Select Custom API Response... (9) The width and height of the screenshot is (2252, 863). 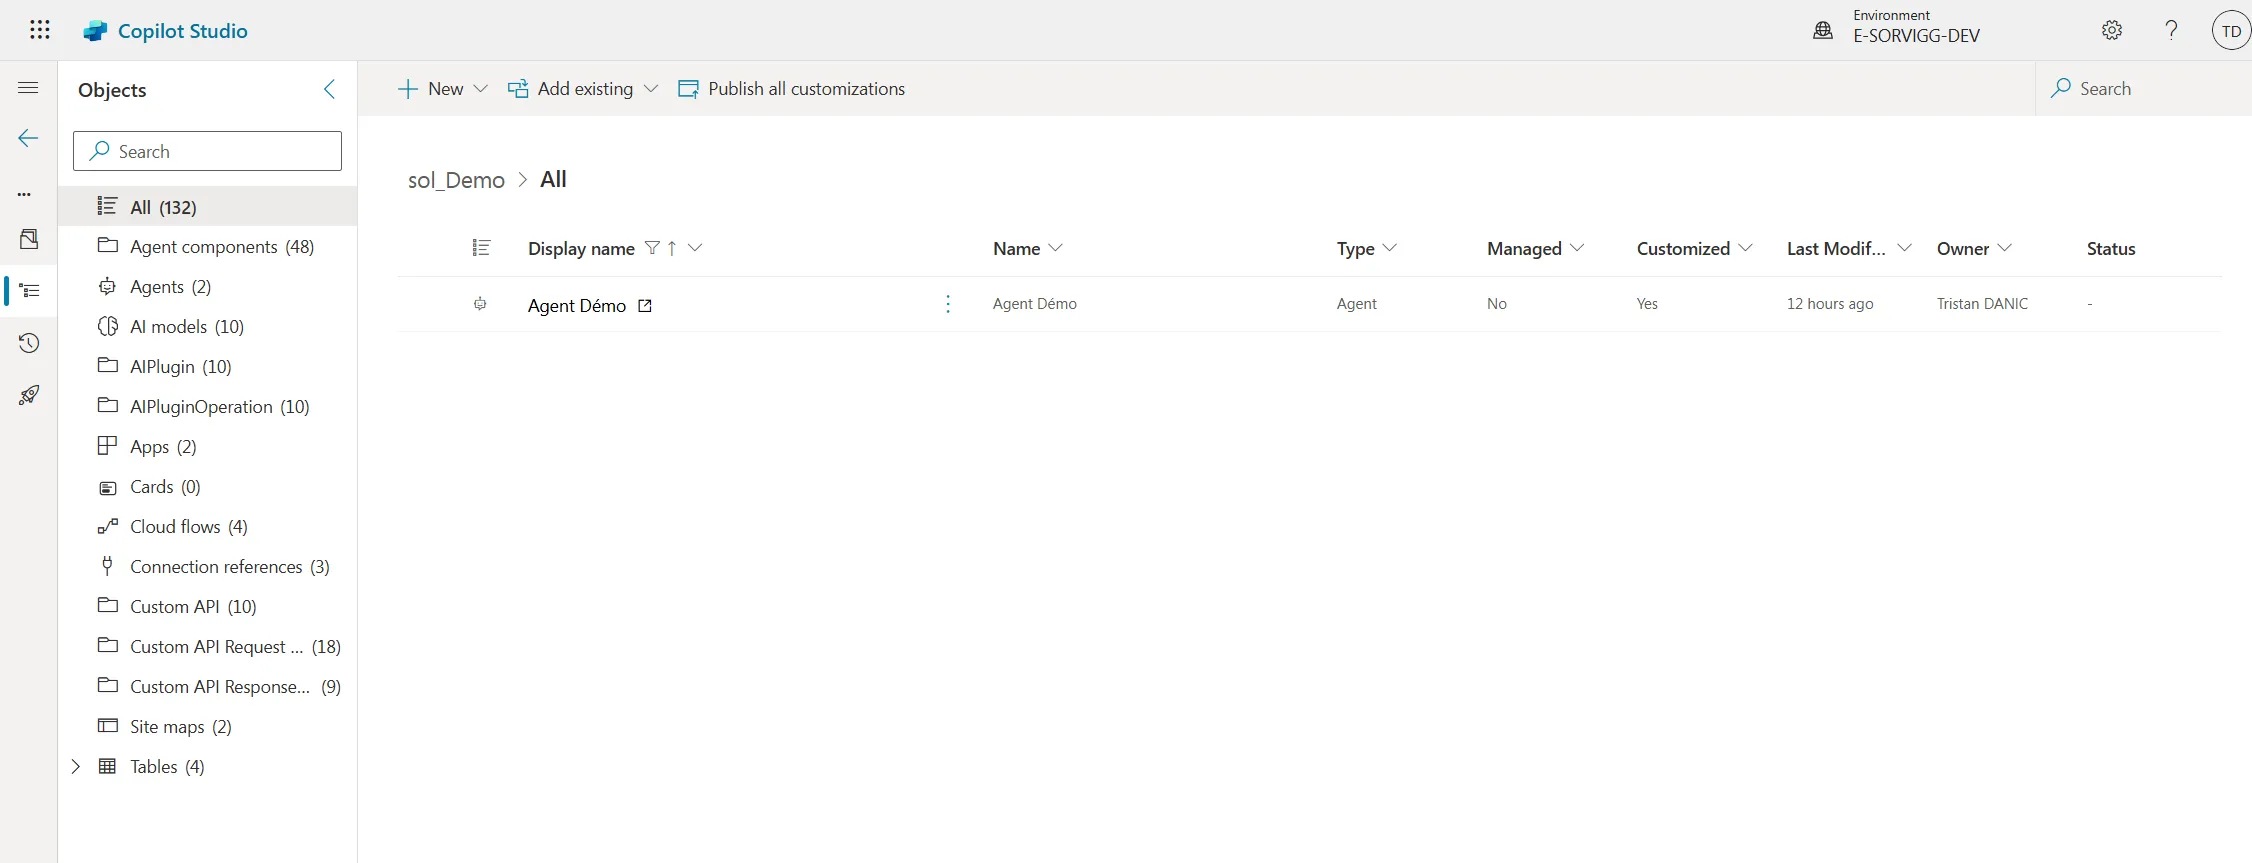[x=208, y=687]
